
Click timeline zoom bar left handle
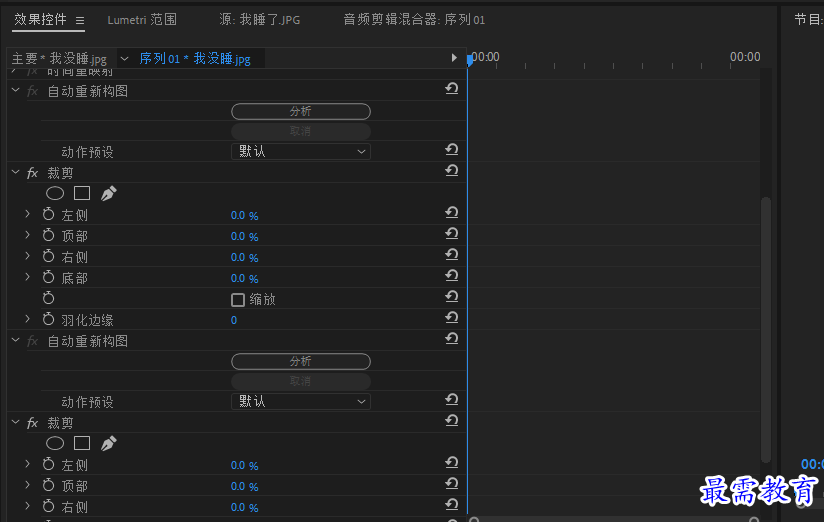coord(474,520)
